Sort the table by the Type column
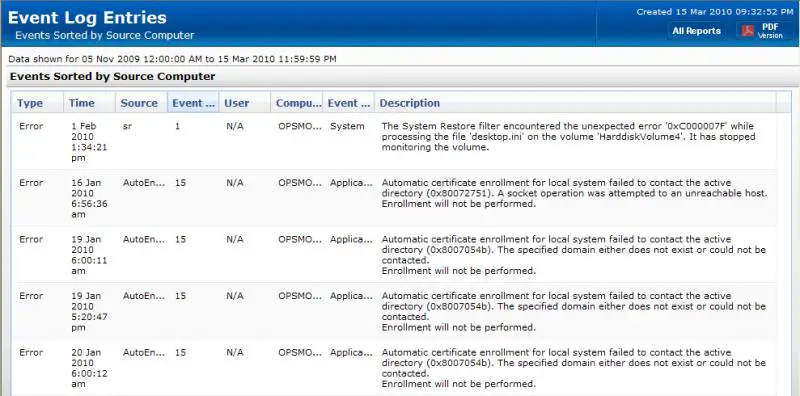The image size is (800, 396). (37, 103)
